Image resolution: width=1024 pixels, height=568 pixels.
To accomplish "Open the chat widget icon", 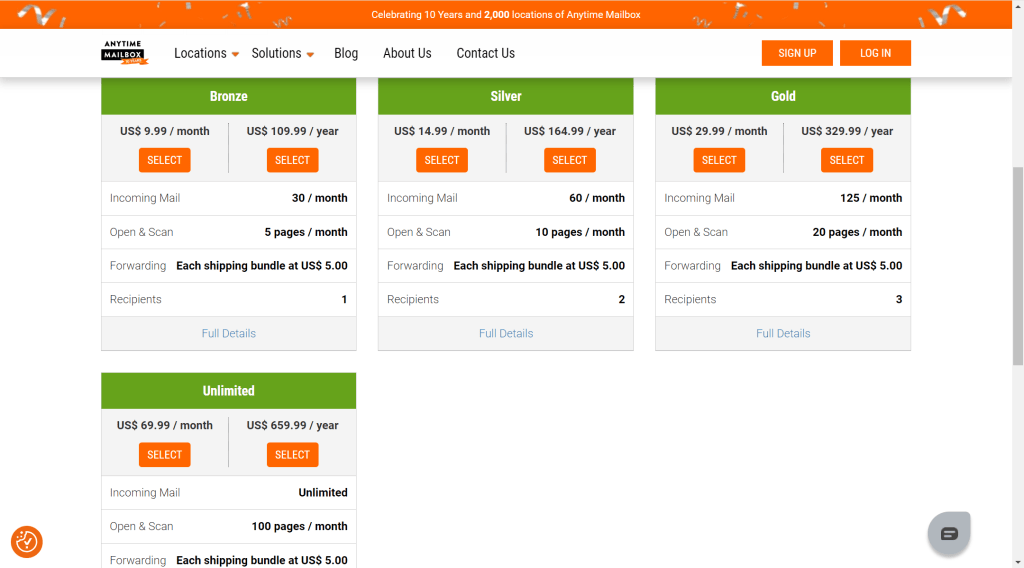I will 949,533.
